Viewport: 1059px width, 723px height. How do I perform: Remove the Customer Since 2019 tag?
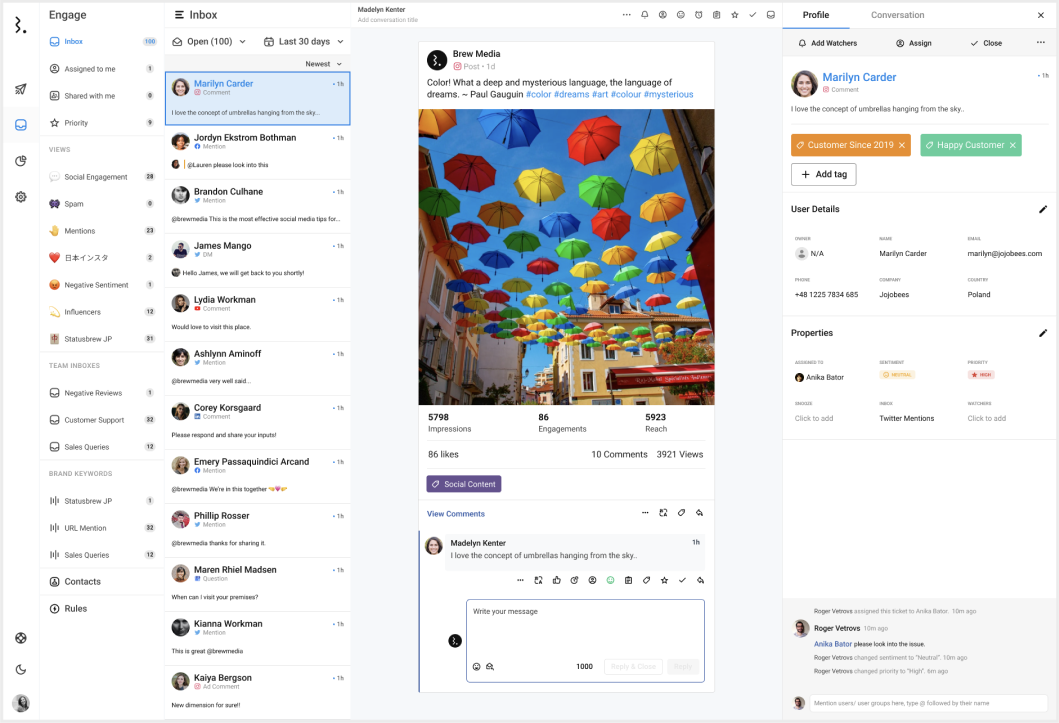pos(902,145)
